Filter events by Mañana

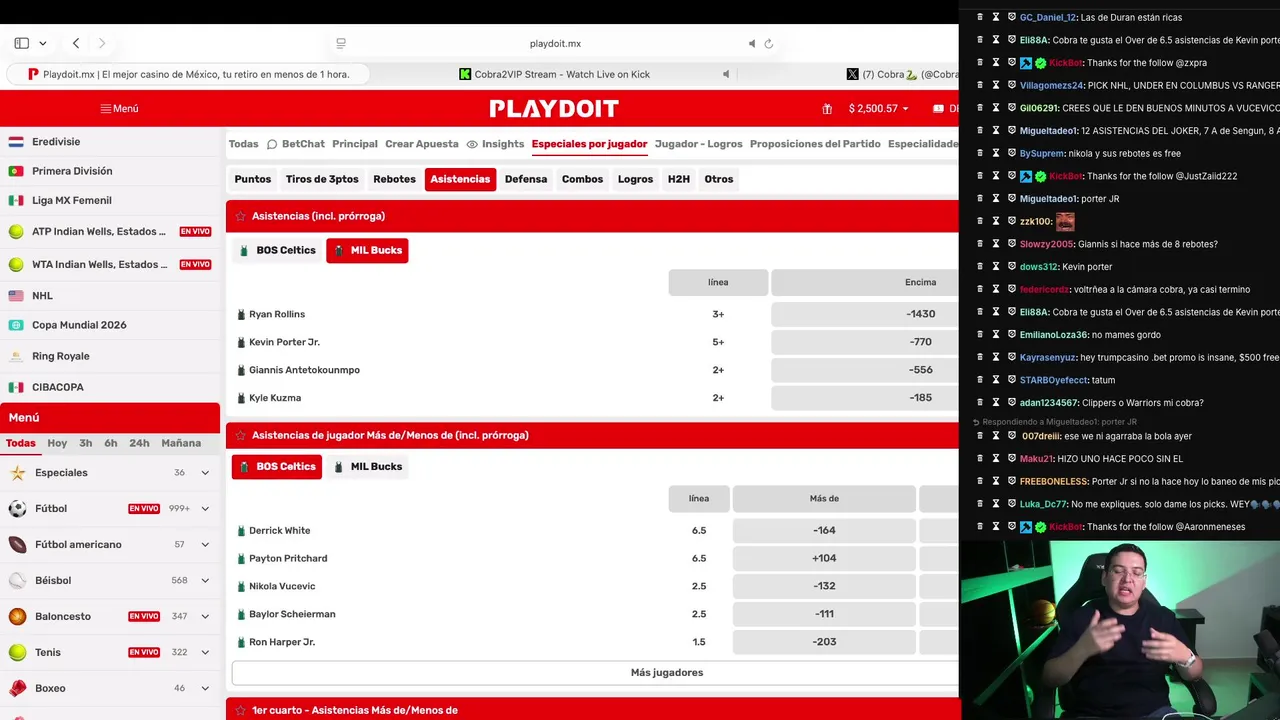181,443
